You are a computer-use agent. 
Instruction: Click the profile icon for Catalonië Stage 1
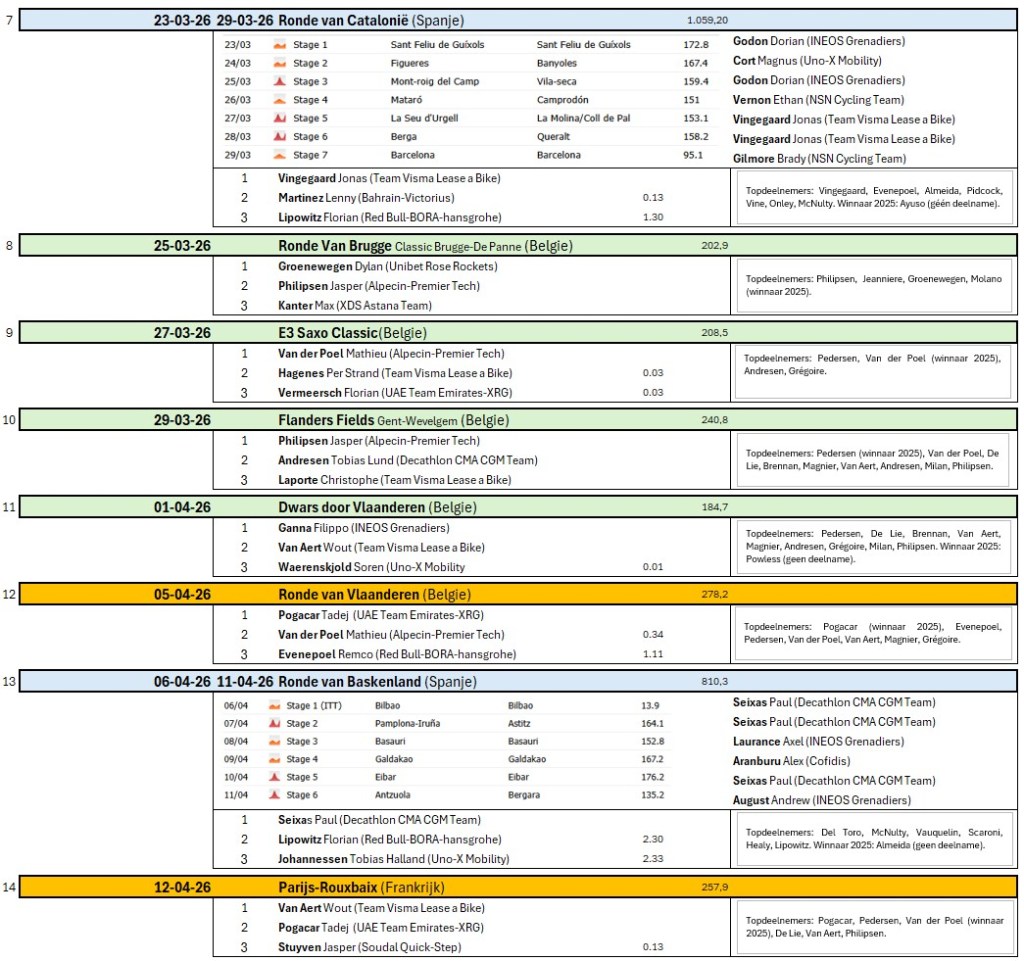(x=280, y=45)
